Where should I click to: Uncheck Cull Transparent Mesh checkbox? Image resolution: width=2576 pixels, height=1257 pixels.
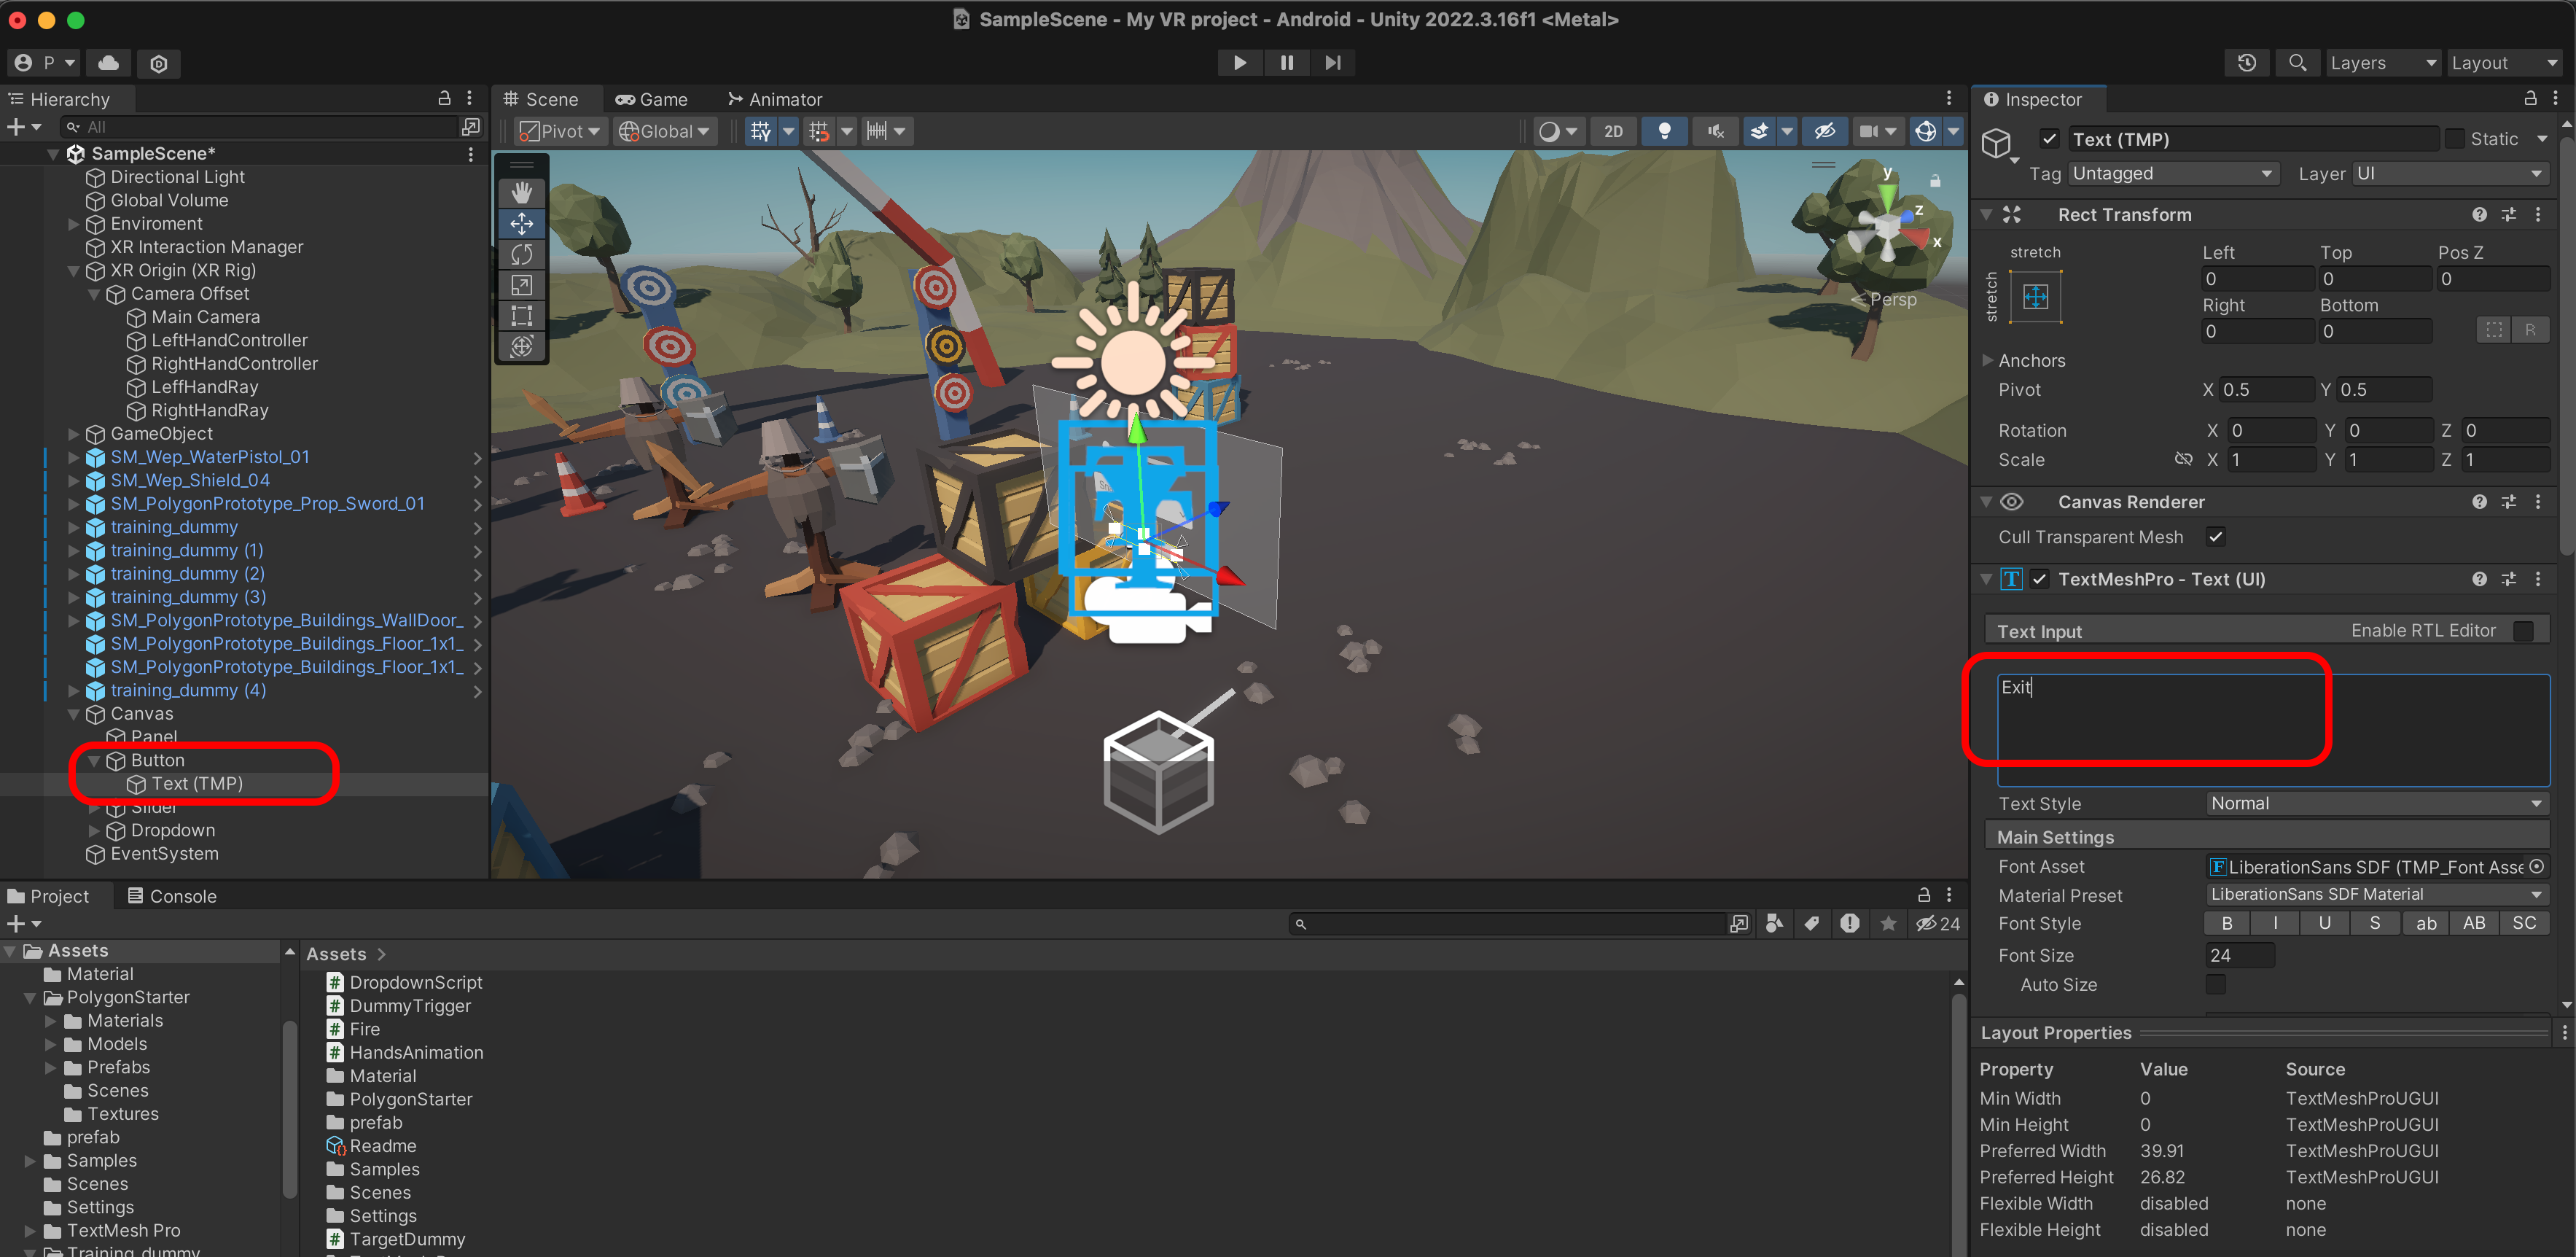pyautogui.click(x=2215, y=537)
